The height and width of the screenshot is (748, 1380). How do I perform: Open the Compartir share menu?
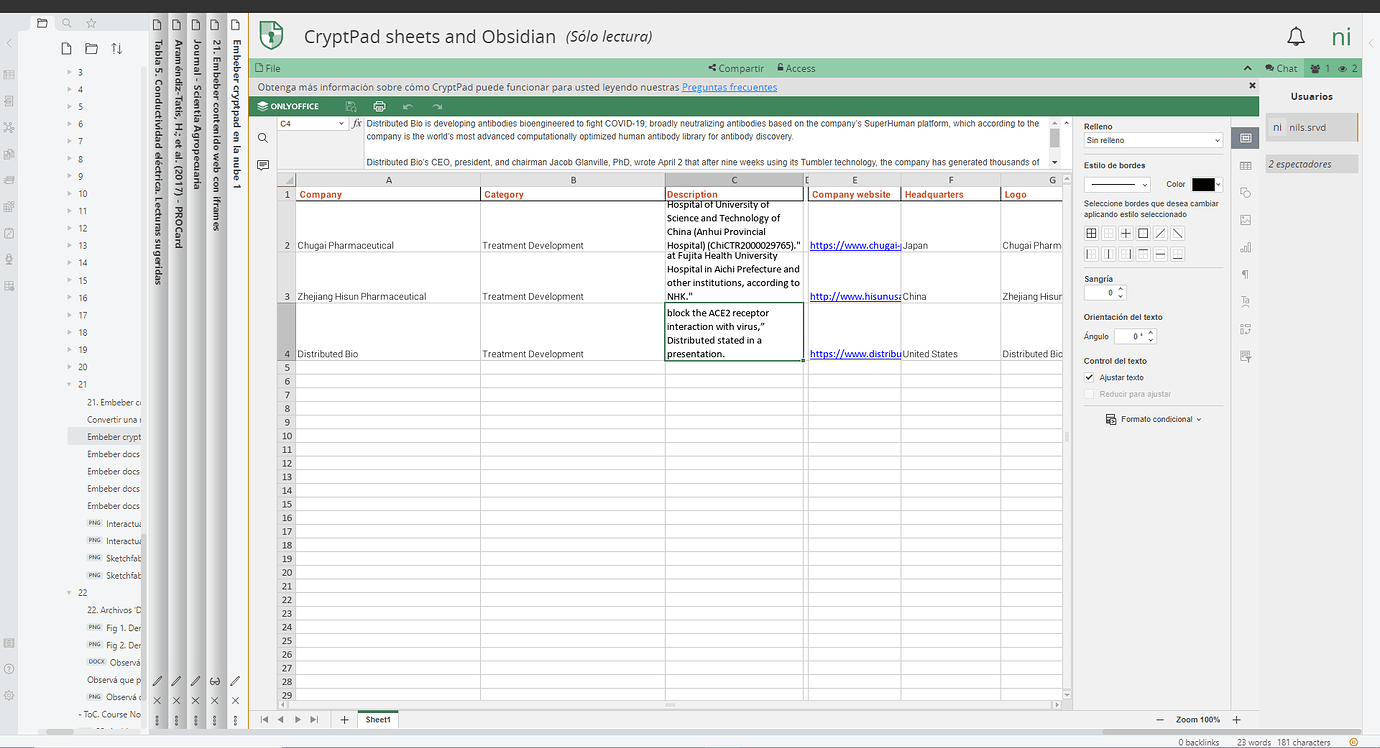[x=736, y=68]
